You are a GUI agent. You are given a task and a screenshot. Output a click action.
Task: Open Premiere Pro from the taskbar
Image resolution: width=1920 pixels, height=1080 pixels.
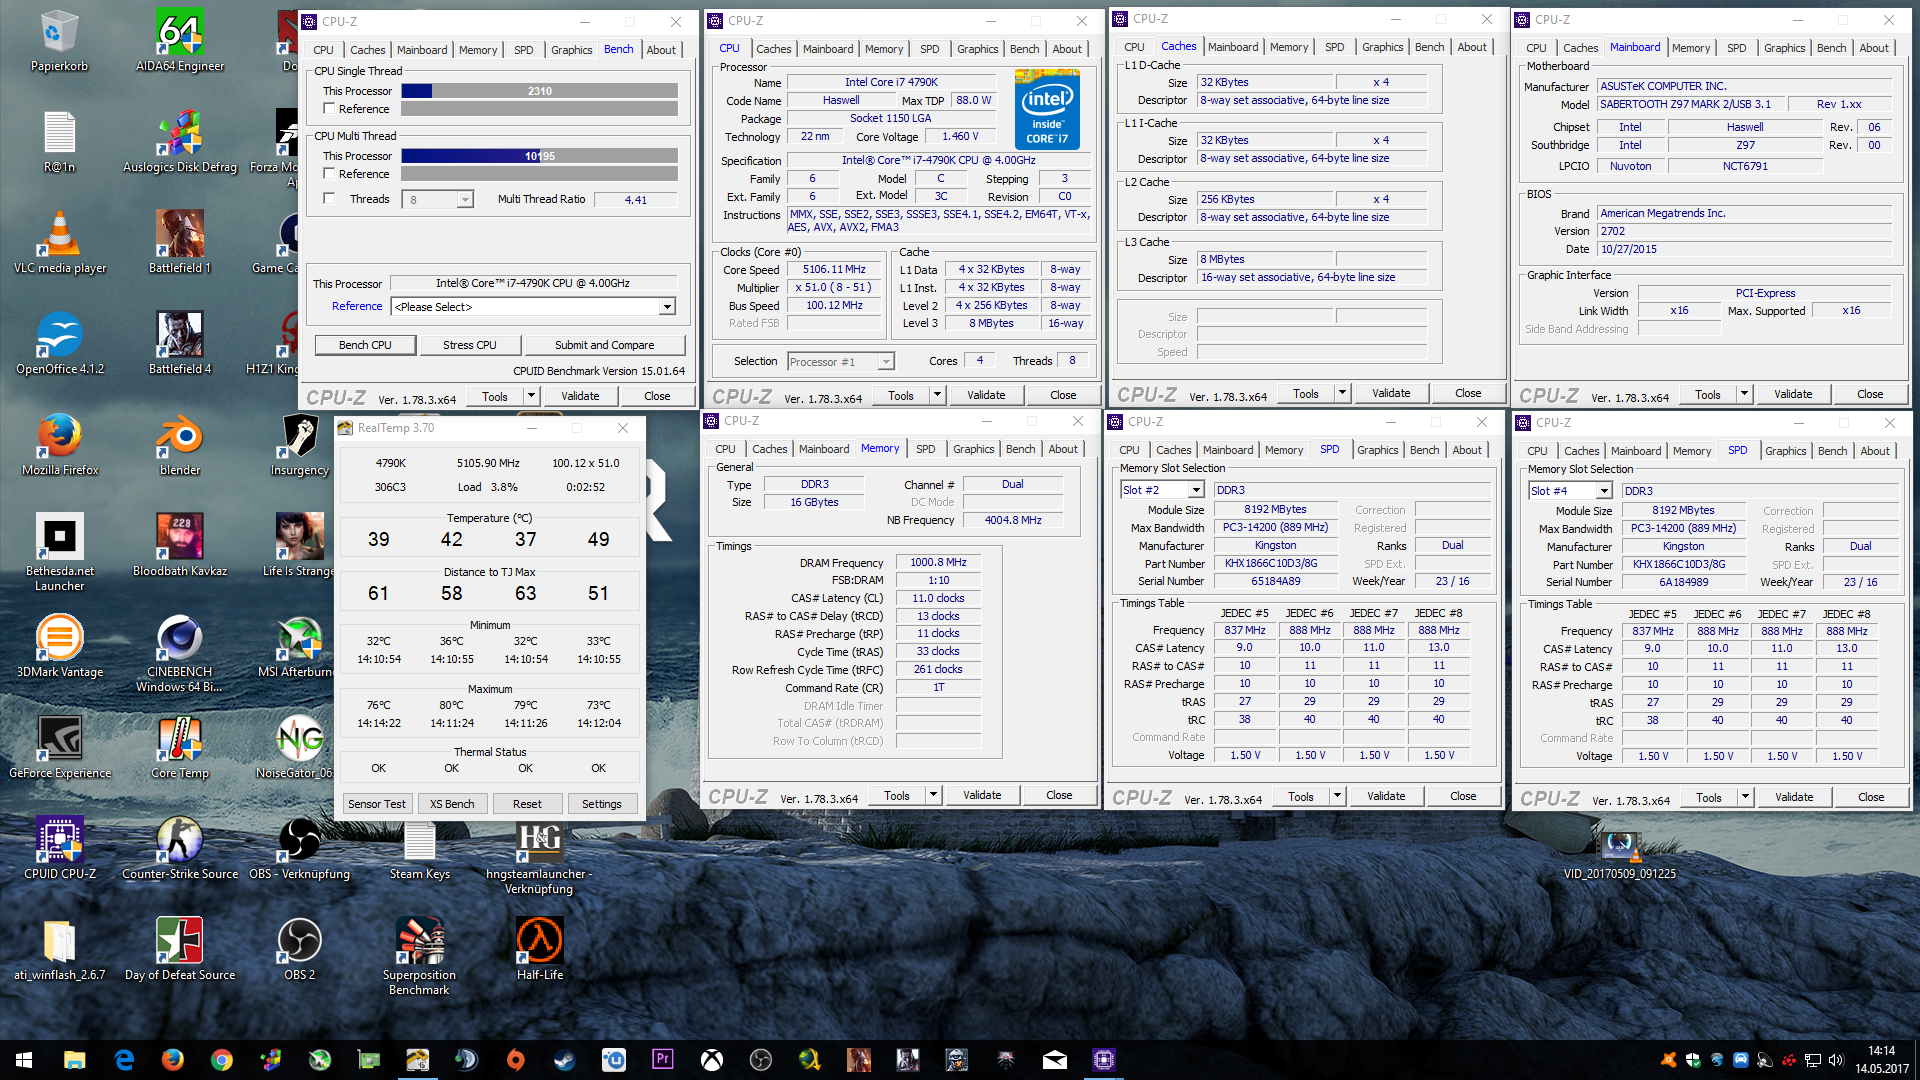point(662,1060)
